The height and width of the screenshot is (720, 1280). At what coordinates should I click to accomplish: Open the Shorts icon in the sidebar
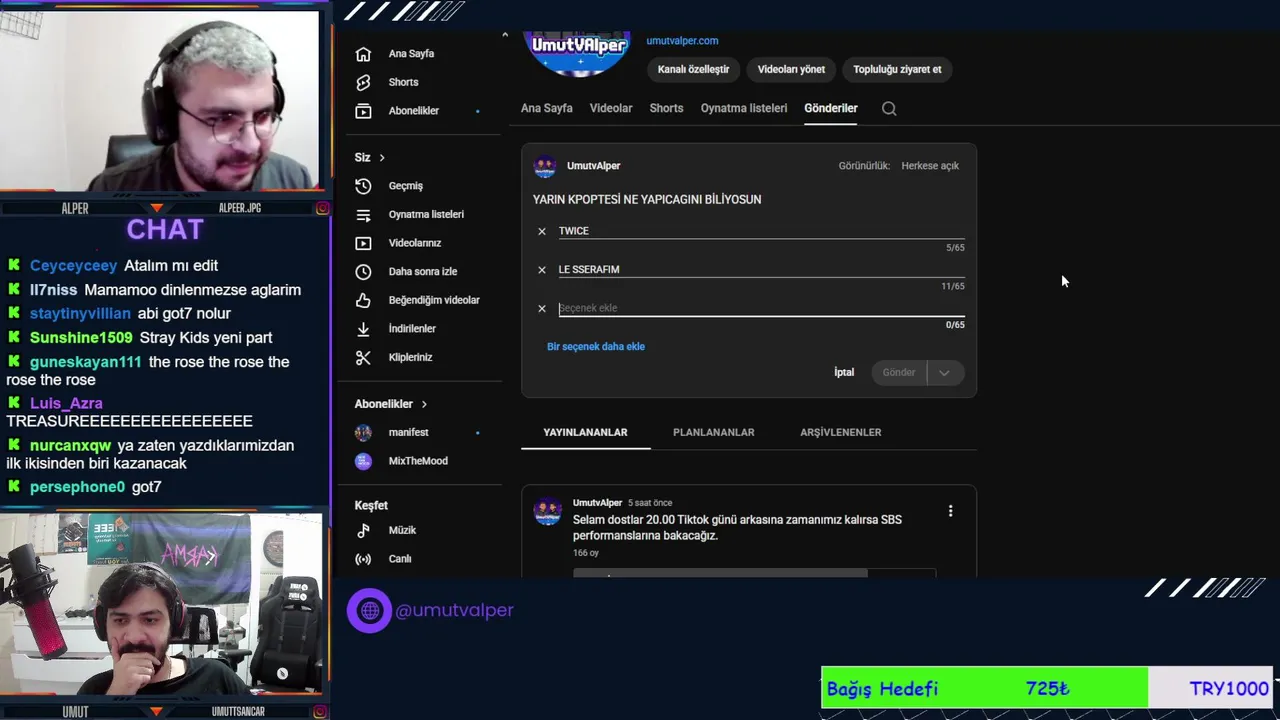pyautogui.click(x=363, y=82)
